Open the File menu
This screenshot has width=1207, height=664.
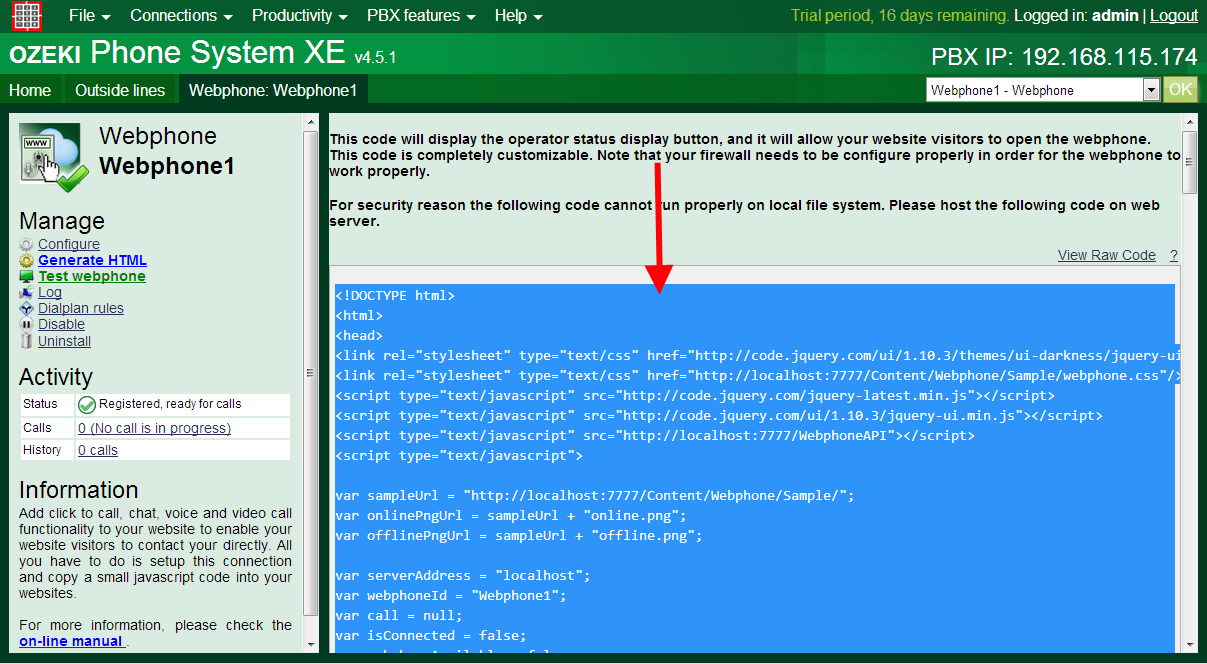click(x=89, y=16)
